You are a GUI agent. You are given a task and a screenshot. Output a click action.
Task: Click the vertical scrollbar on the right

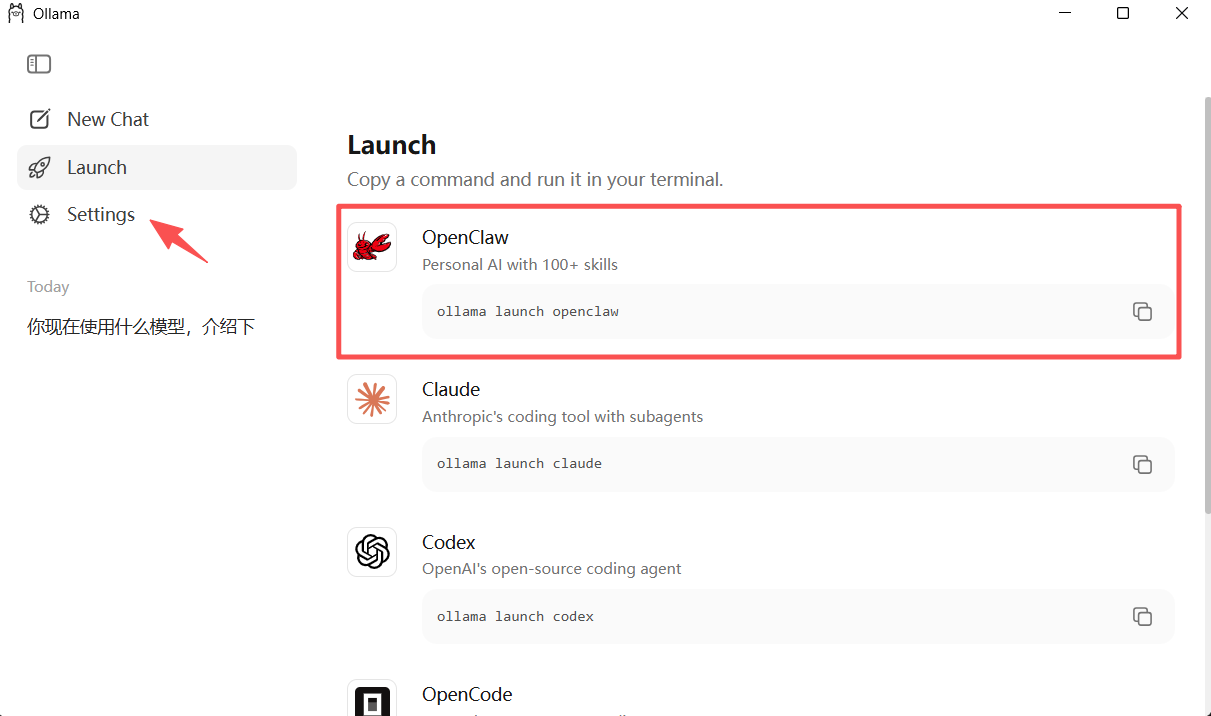click(x=1205, y=300)
